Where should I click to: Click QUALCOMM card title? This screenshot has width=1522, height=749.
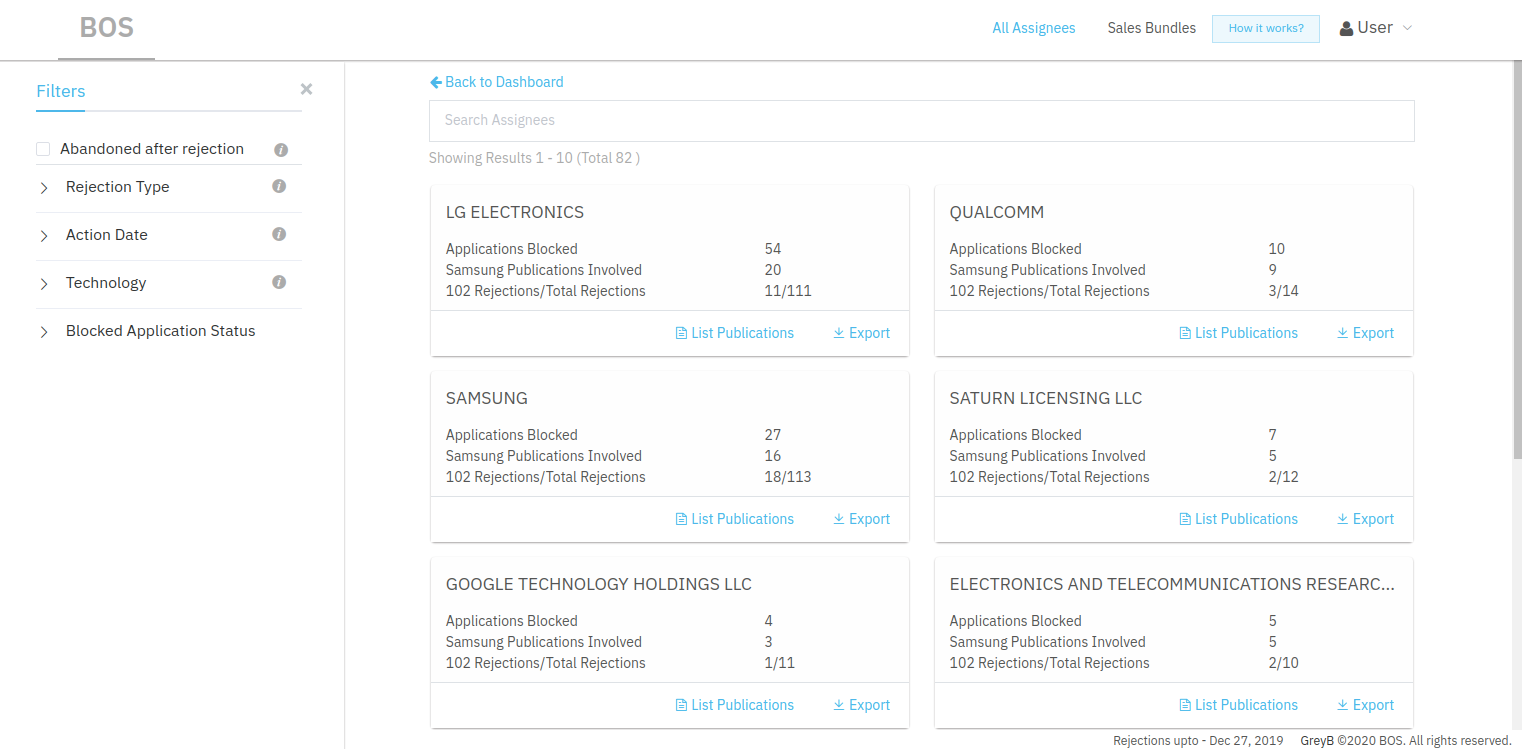[x=997, y=212]
